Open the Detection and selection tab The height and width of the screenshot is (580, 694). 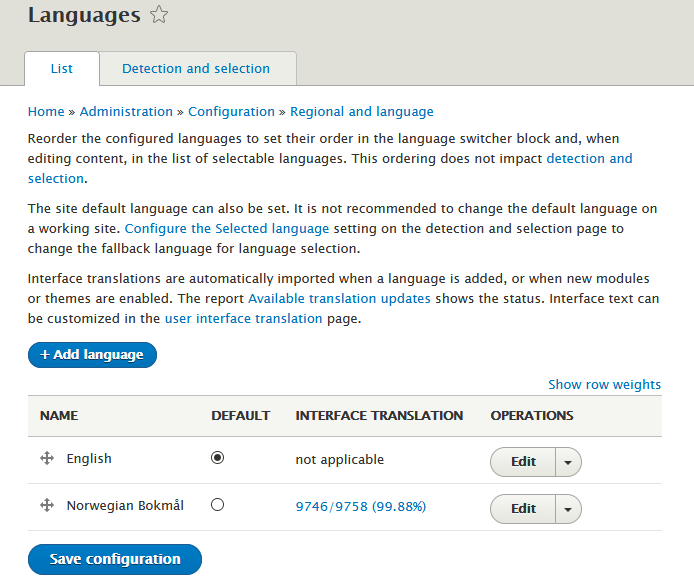(x=196, y=69)
